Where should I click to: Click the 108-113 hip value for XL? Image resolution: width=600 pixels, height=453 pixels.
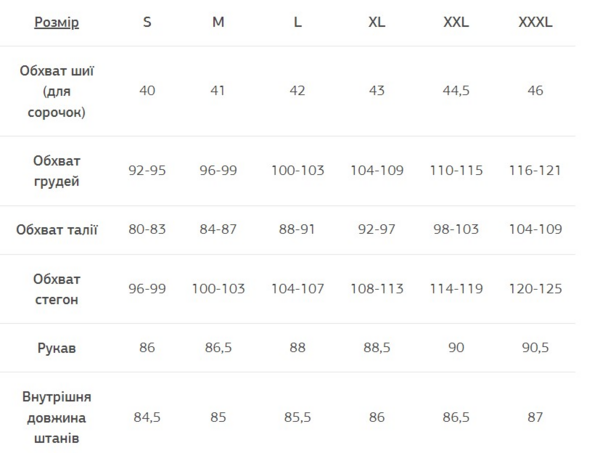click(377, 289)
